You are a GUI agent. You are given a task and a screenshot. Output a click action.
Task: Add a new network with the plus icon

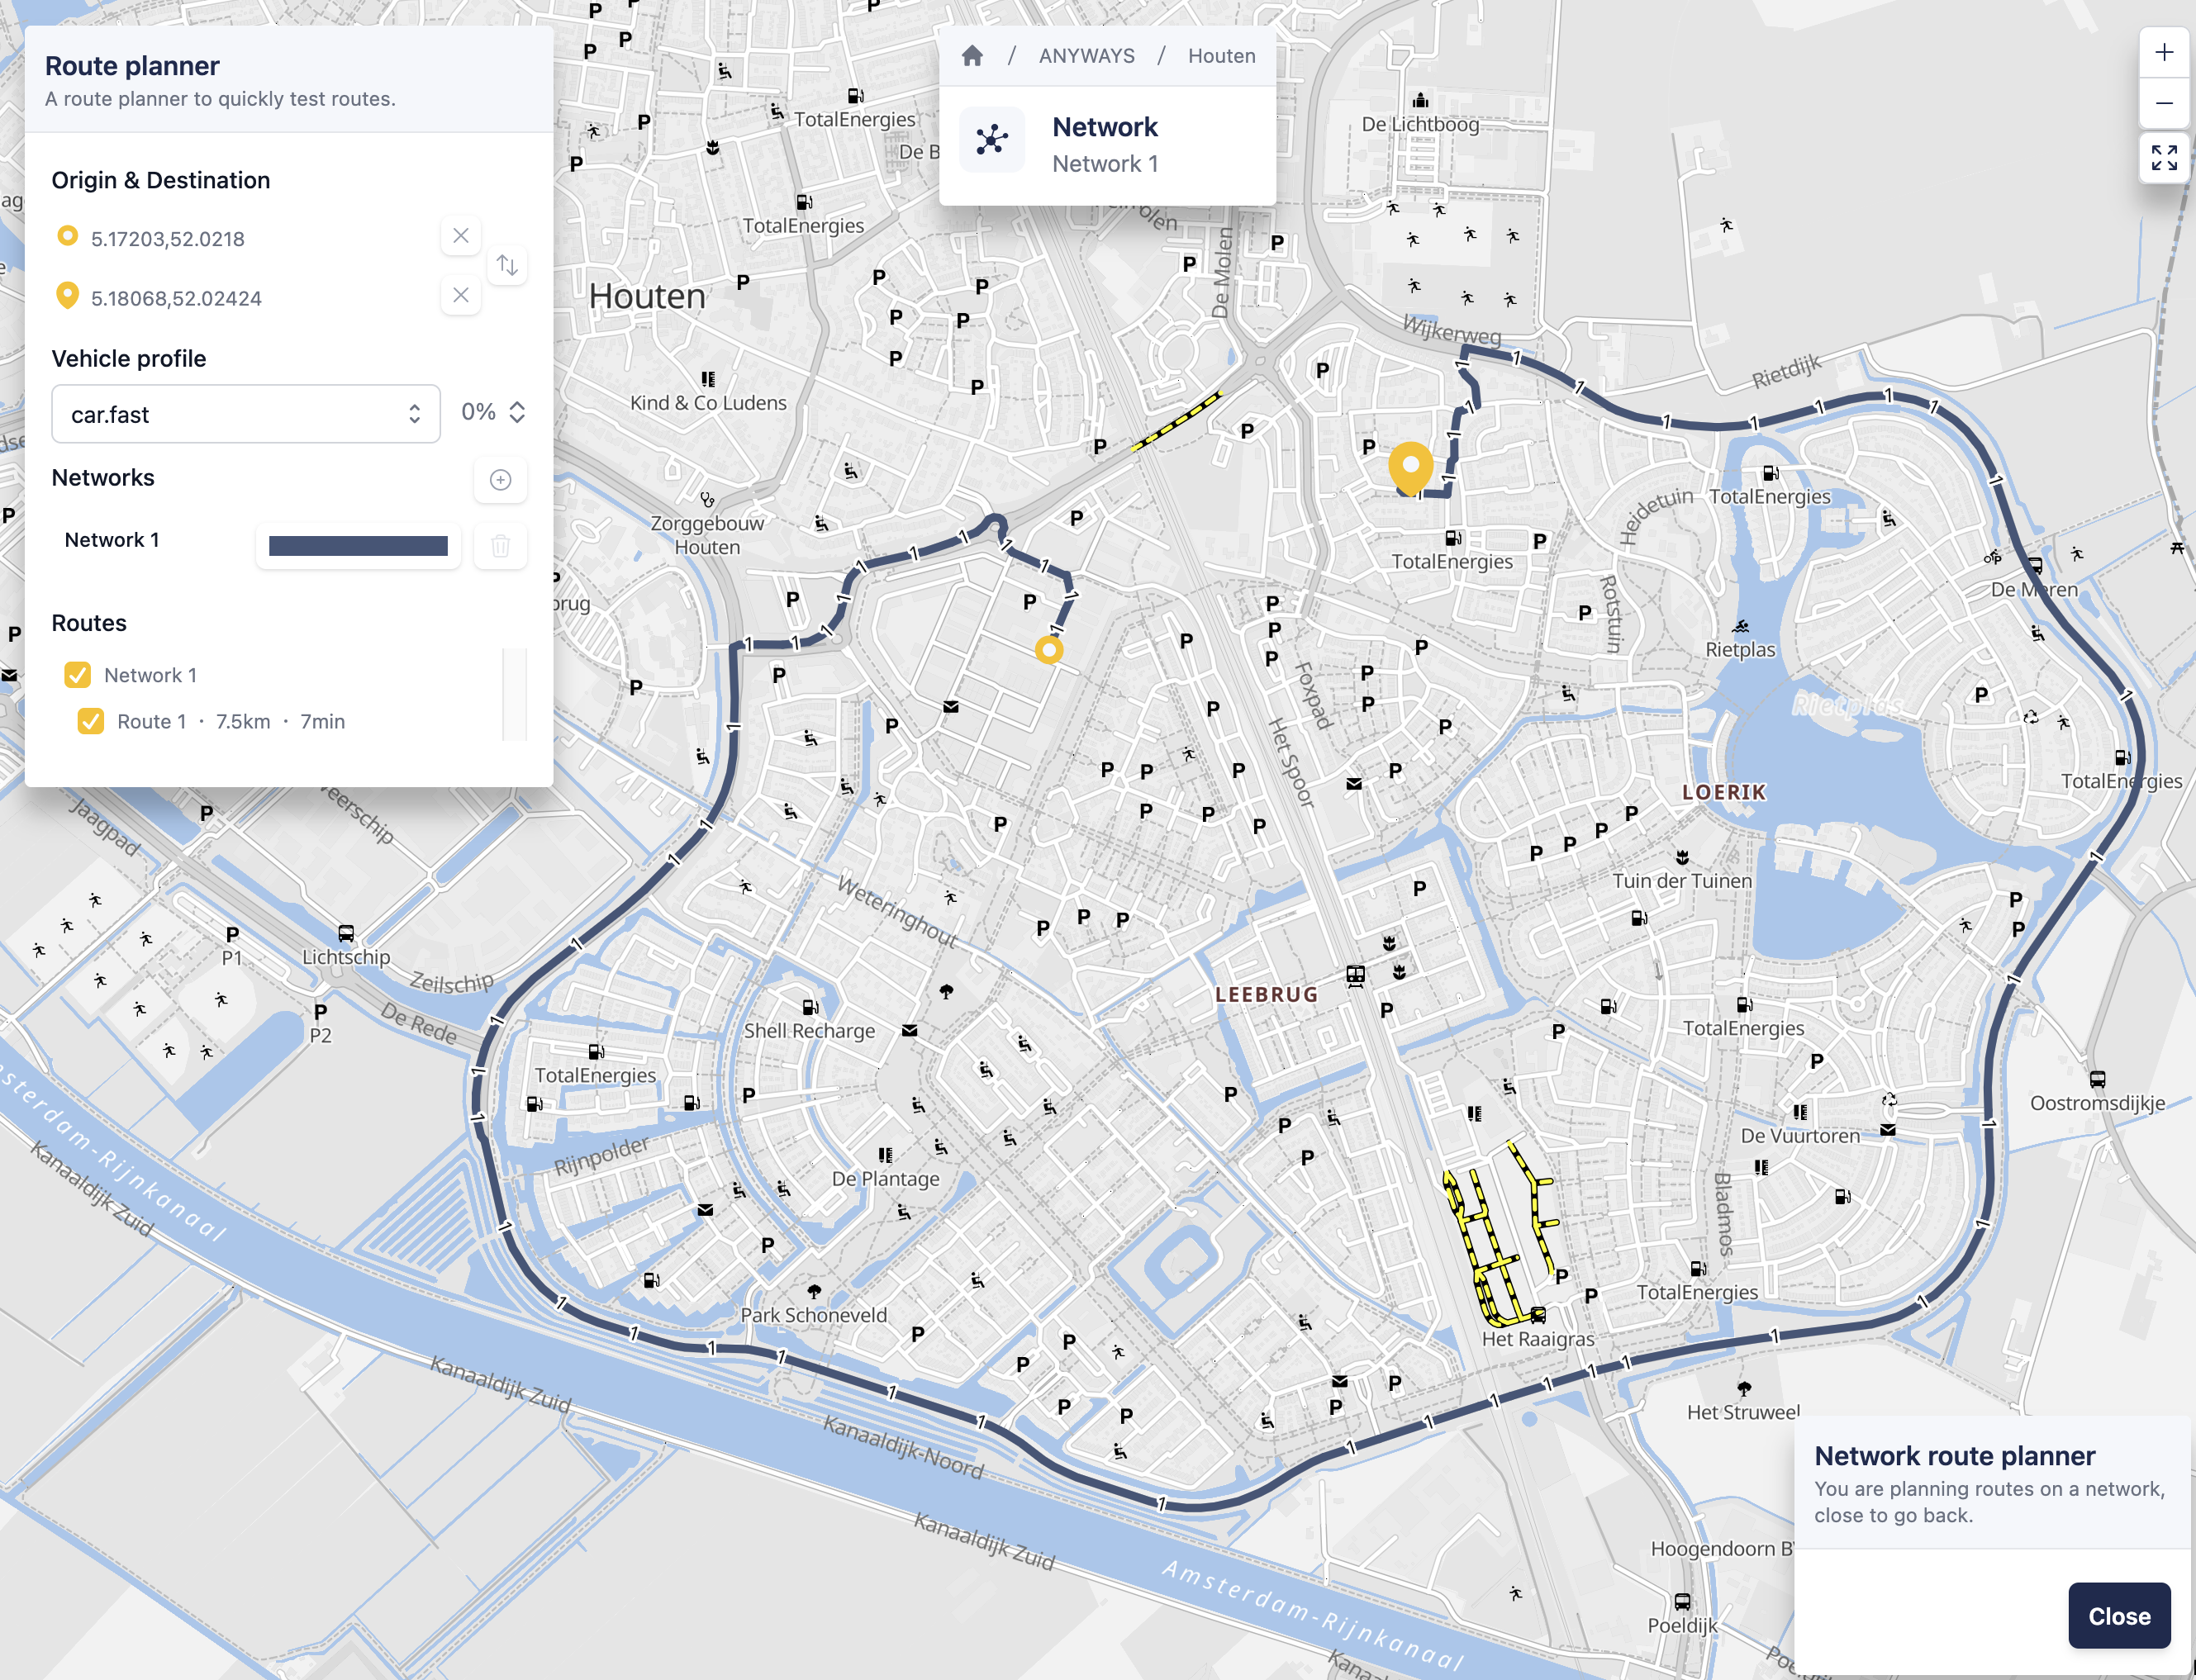(x=500, y=480)
